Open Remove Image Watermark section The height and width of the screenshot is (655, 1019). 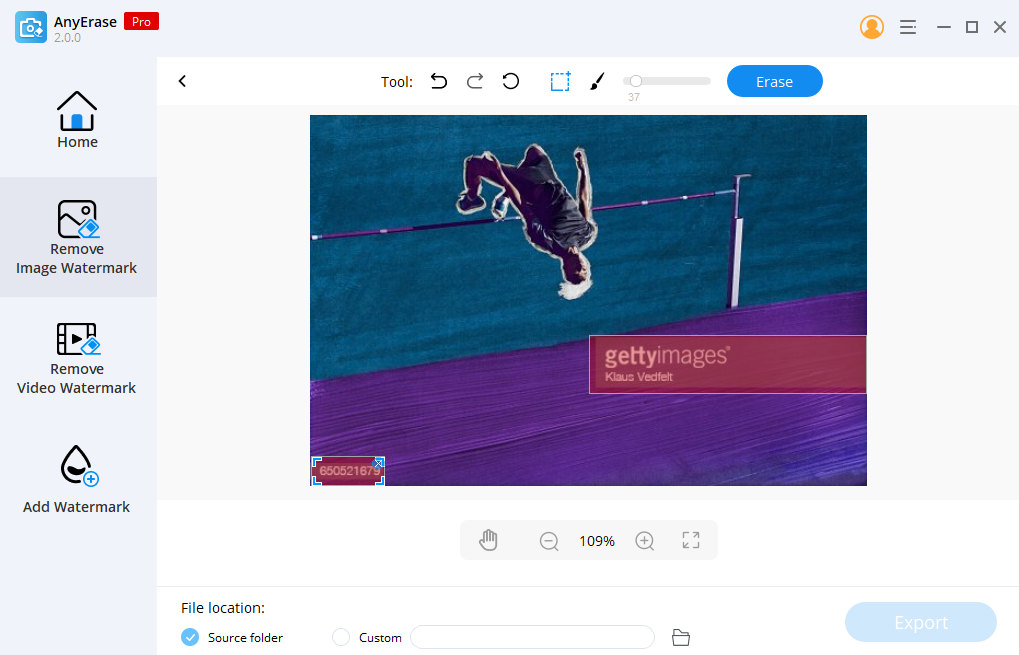pos(77,237)
